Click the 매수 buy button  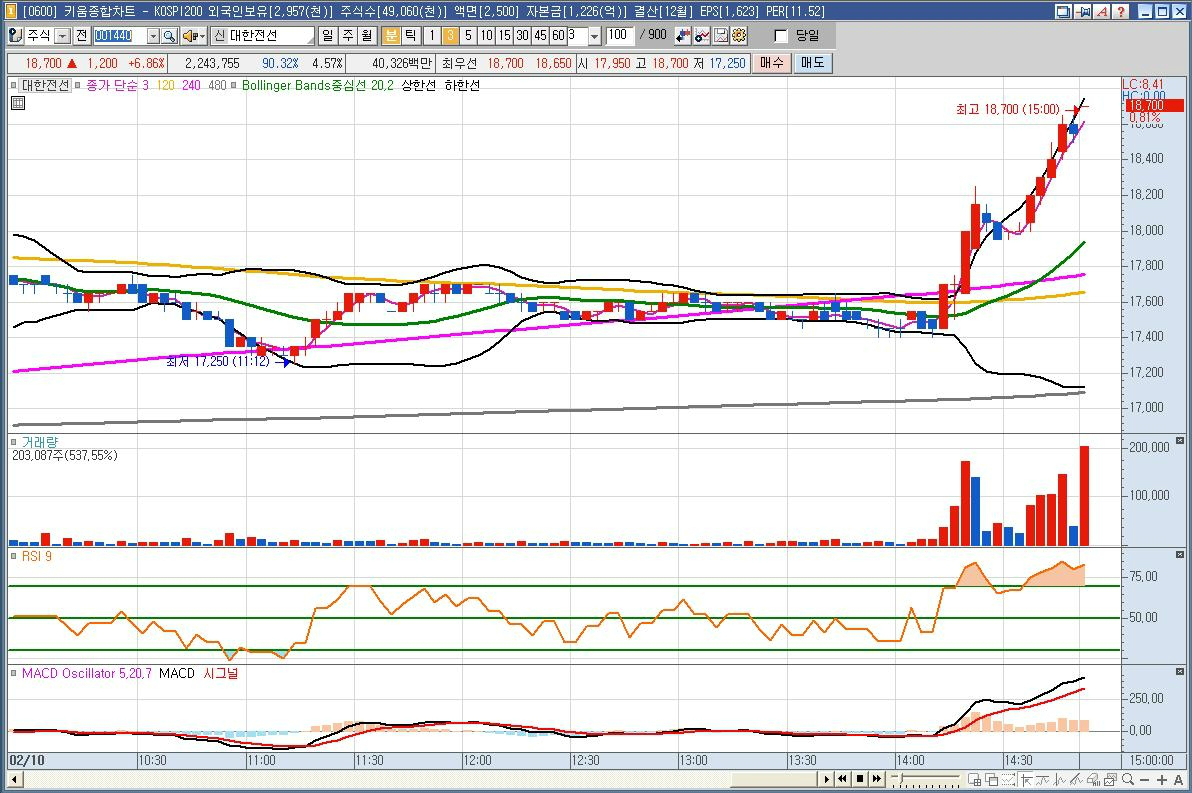pyautogui.click(x=772, y=63)
